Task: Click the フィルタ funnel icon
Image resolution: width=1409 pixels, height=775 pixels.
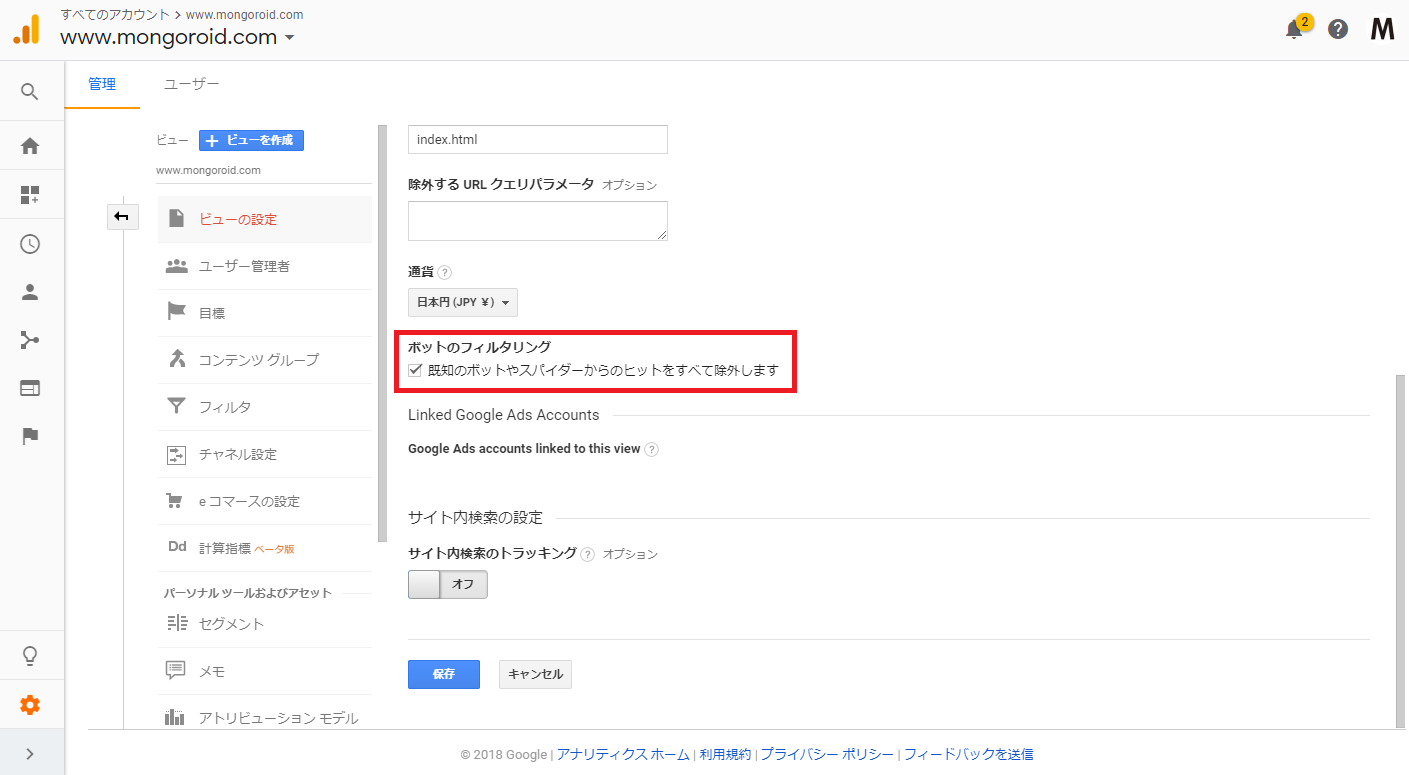Action: [177, 406]
